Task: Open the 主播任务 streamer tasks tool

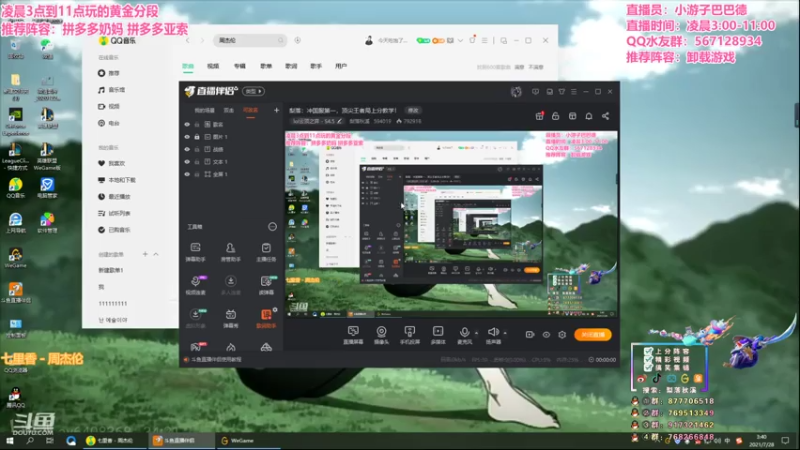Action: 266,252
